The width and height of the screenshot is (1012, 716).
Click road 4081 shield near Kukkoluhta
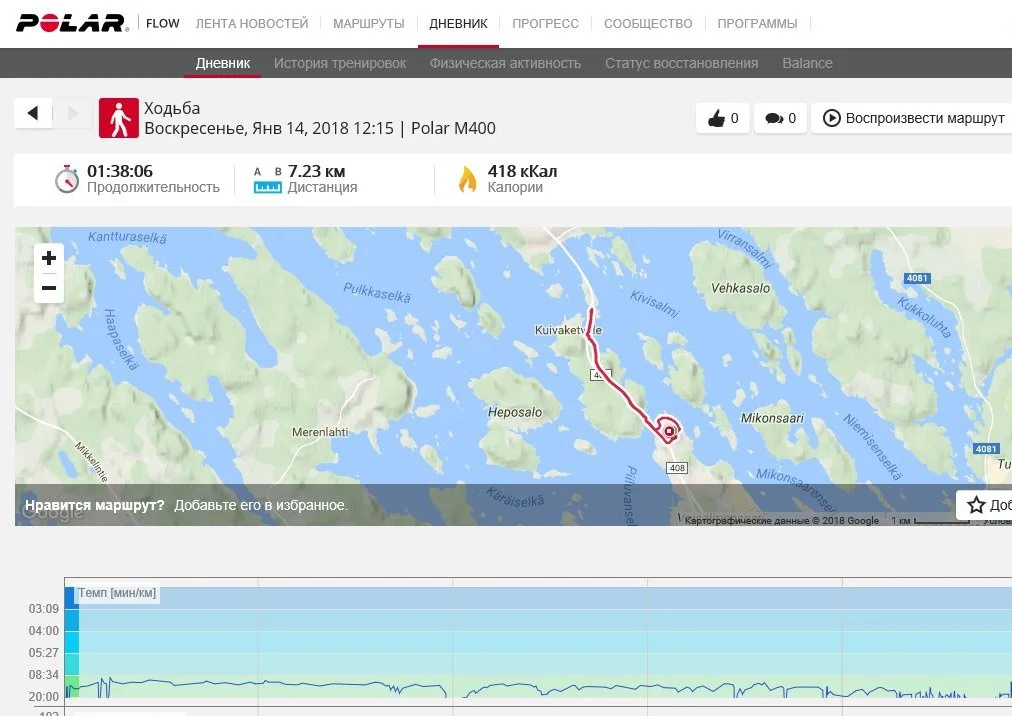(916, 278)
